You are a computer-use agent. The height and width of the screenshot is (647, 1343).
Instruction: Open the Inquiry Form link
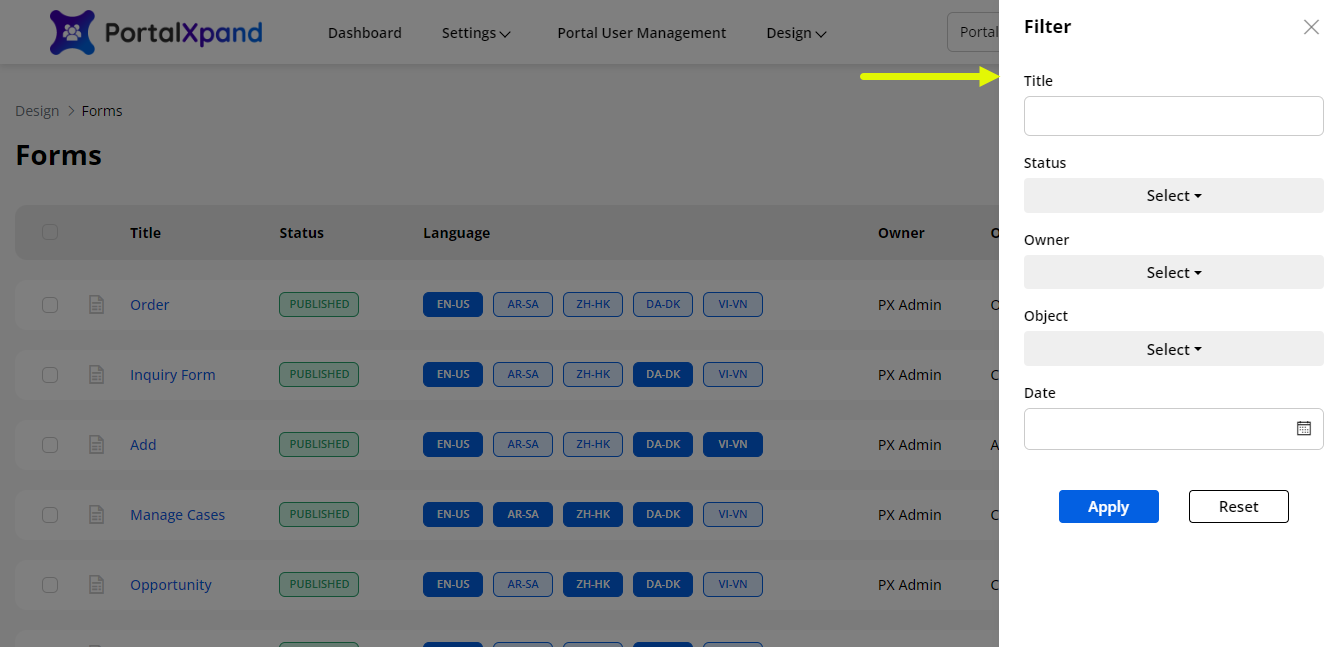pyautogui.click(x=172, y=375)
